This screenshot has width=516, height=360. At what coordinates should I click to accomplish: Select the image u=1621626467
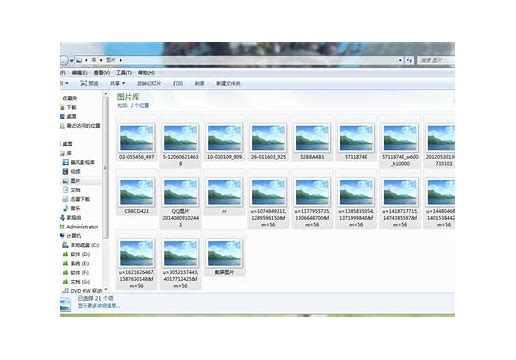coord(137,260)
